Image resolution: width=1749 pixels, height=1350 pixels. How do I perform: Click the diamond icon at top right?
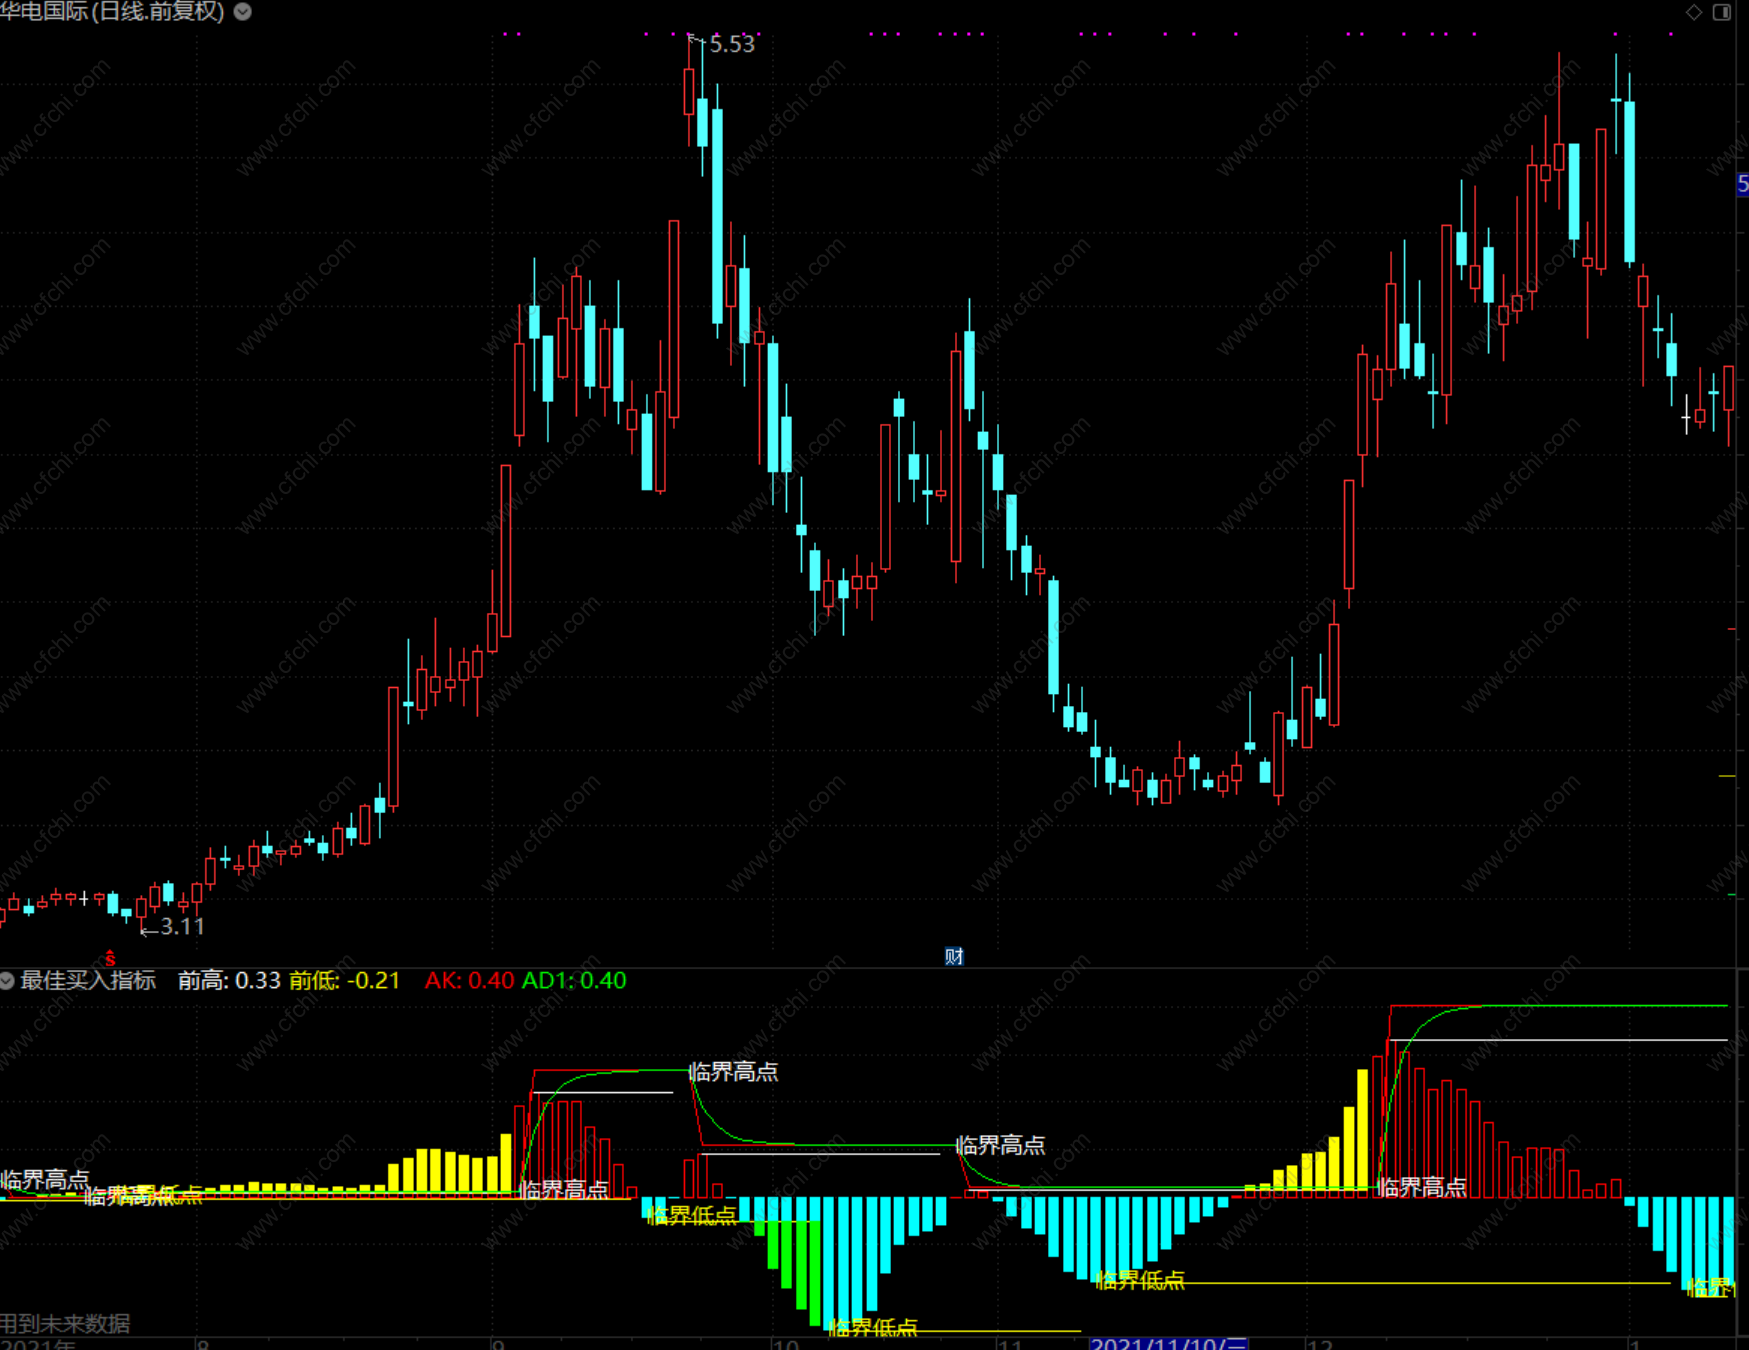pos(1694,12)
